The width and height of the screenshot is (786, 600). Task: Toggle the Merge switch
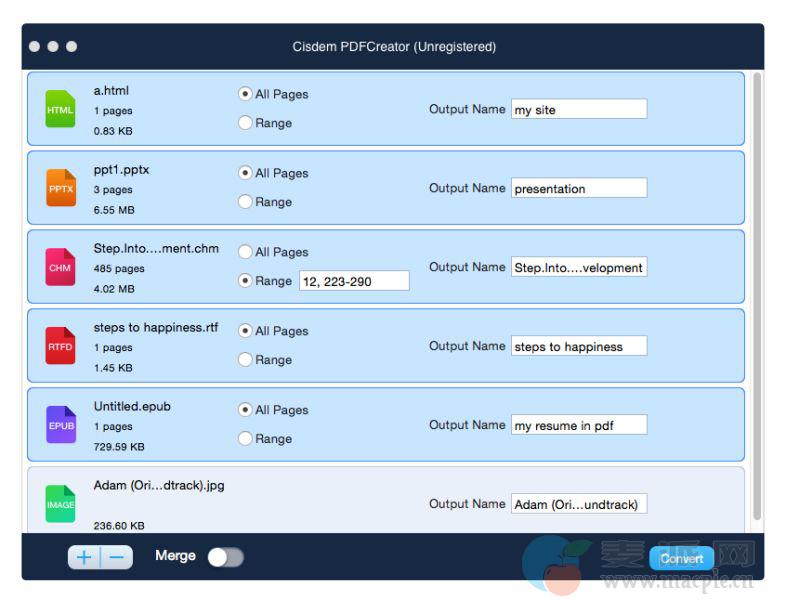point(225,557)
